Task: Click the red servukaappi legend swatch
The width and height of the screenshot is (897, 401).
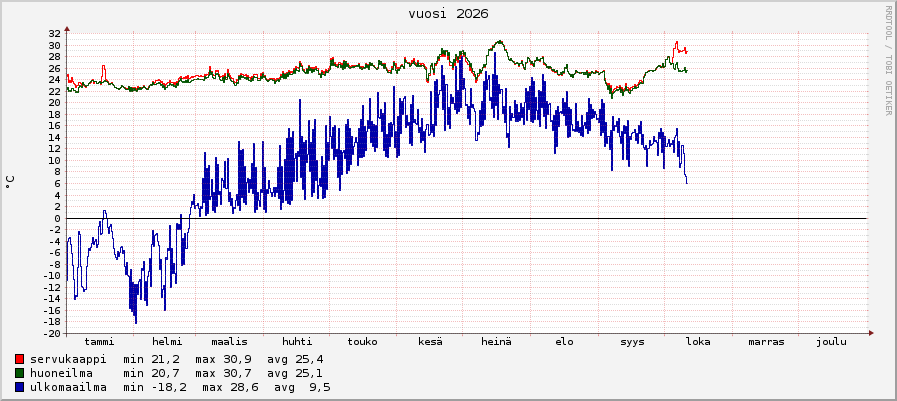Action: coord(19,359)
